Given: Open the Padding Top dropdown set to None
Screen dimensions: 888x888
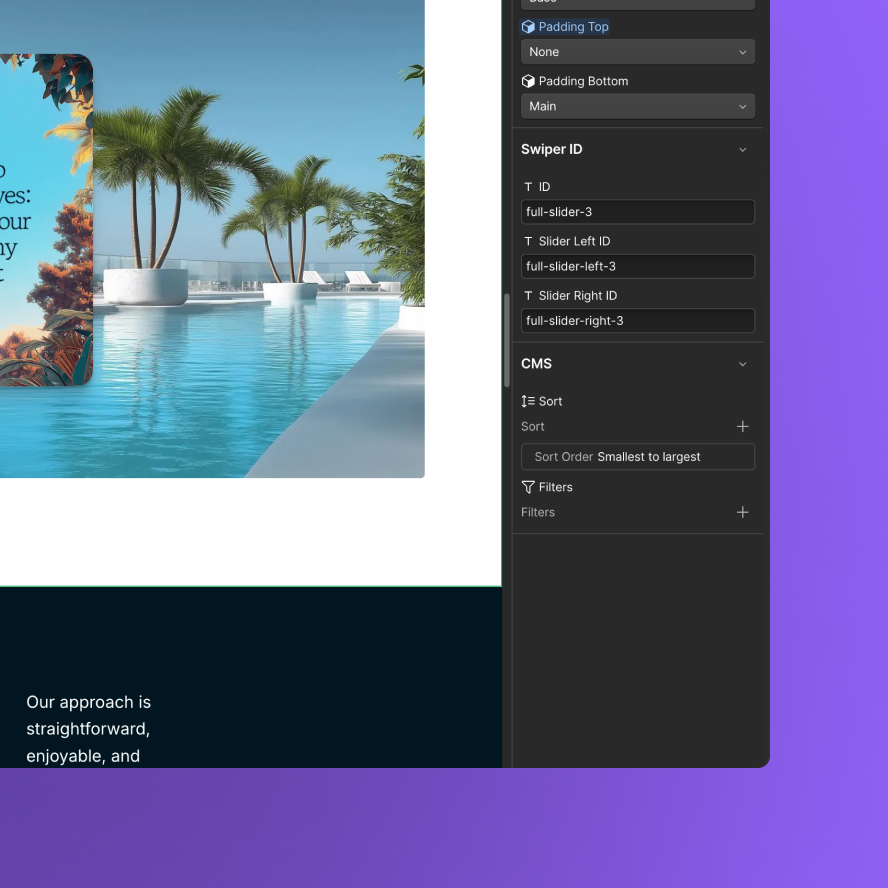Looking at the screenshot, I should pos(637,52).
